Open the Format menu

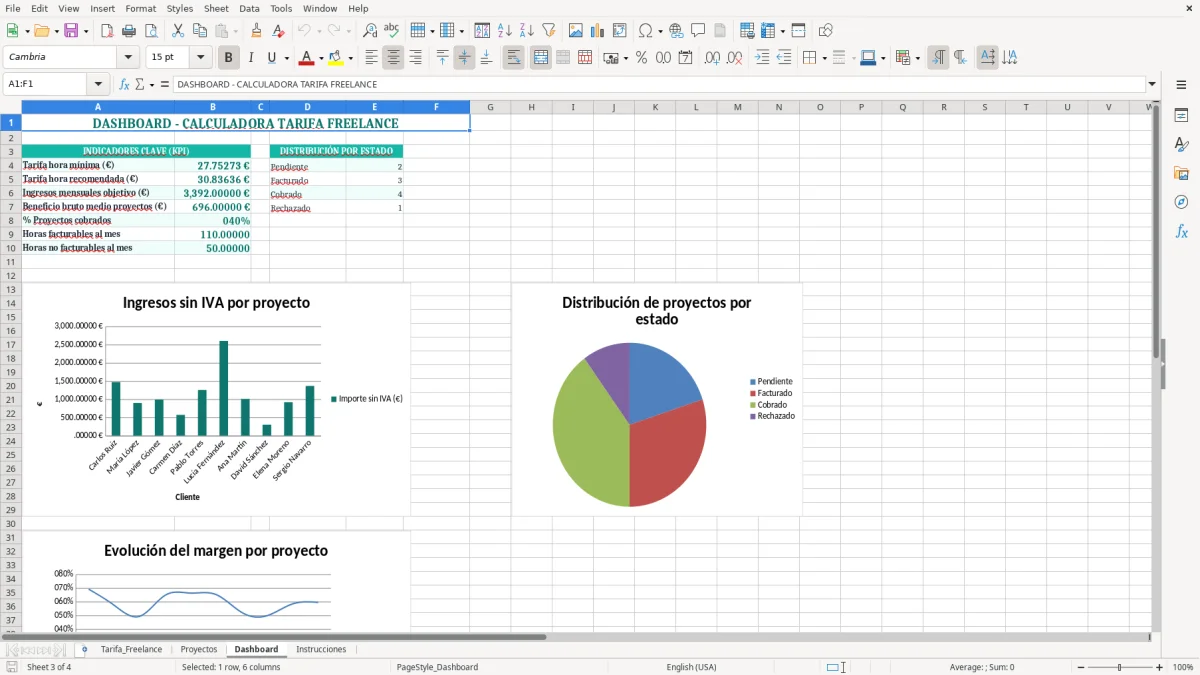pos(140,8)
